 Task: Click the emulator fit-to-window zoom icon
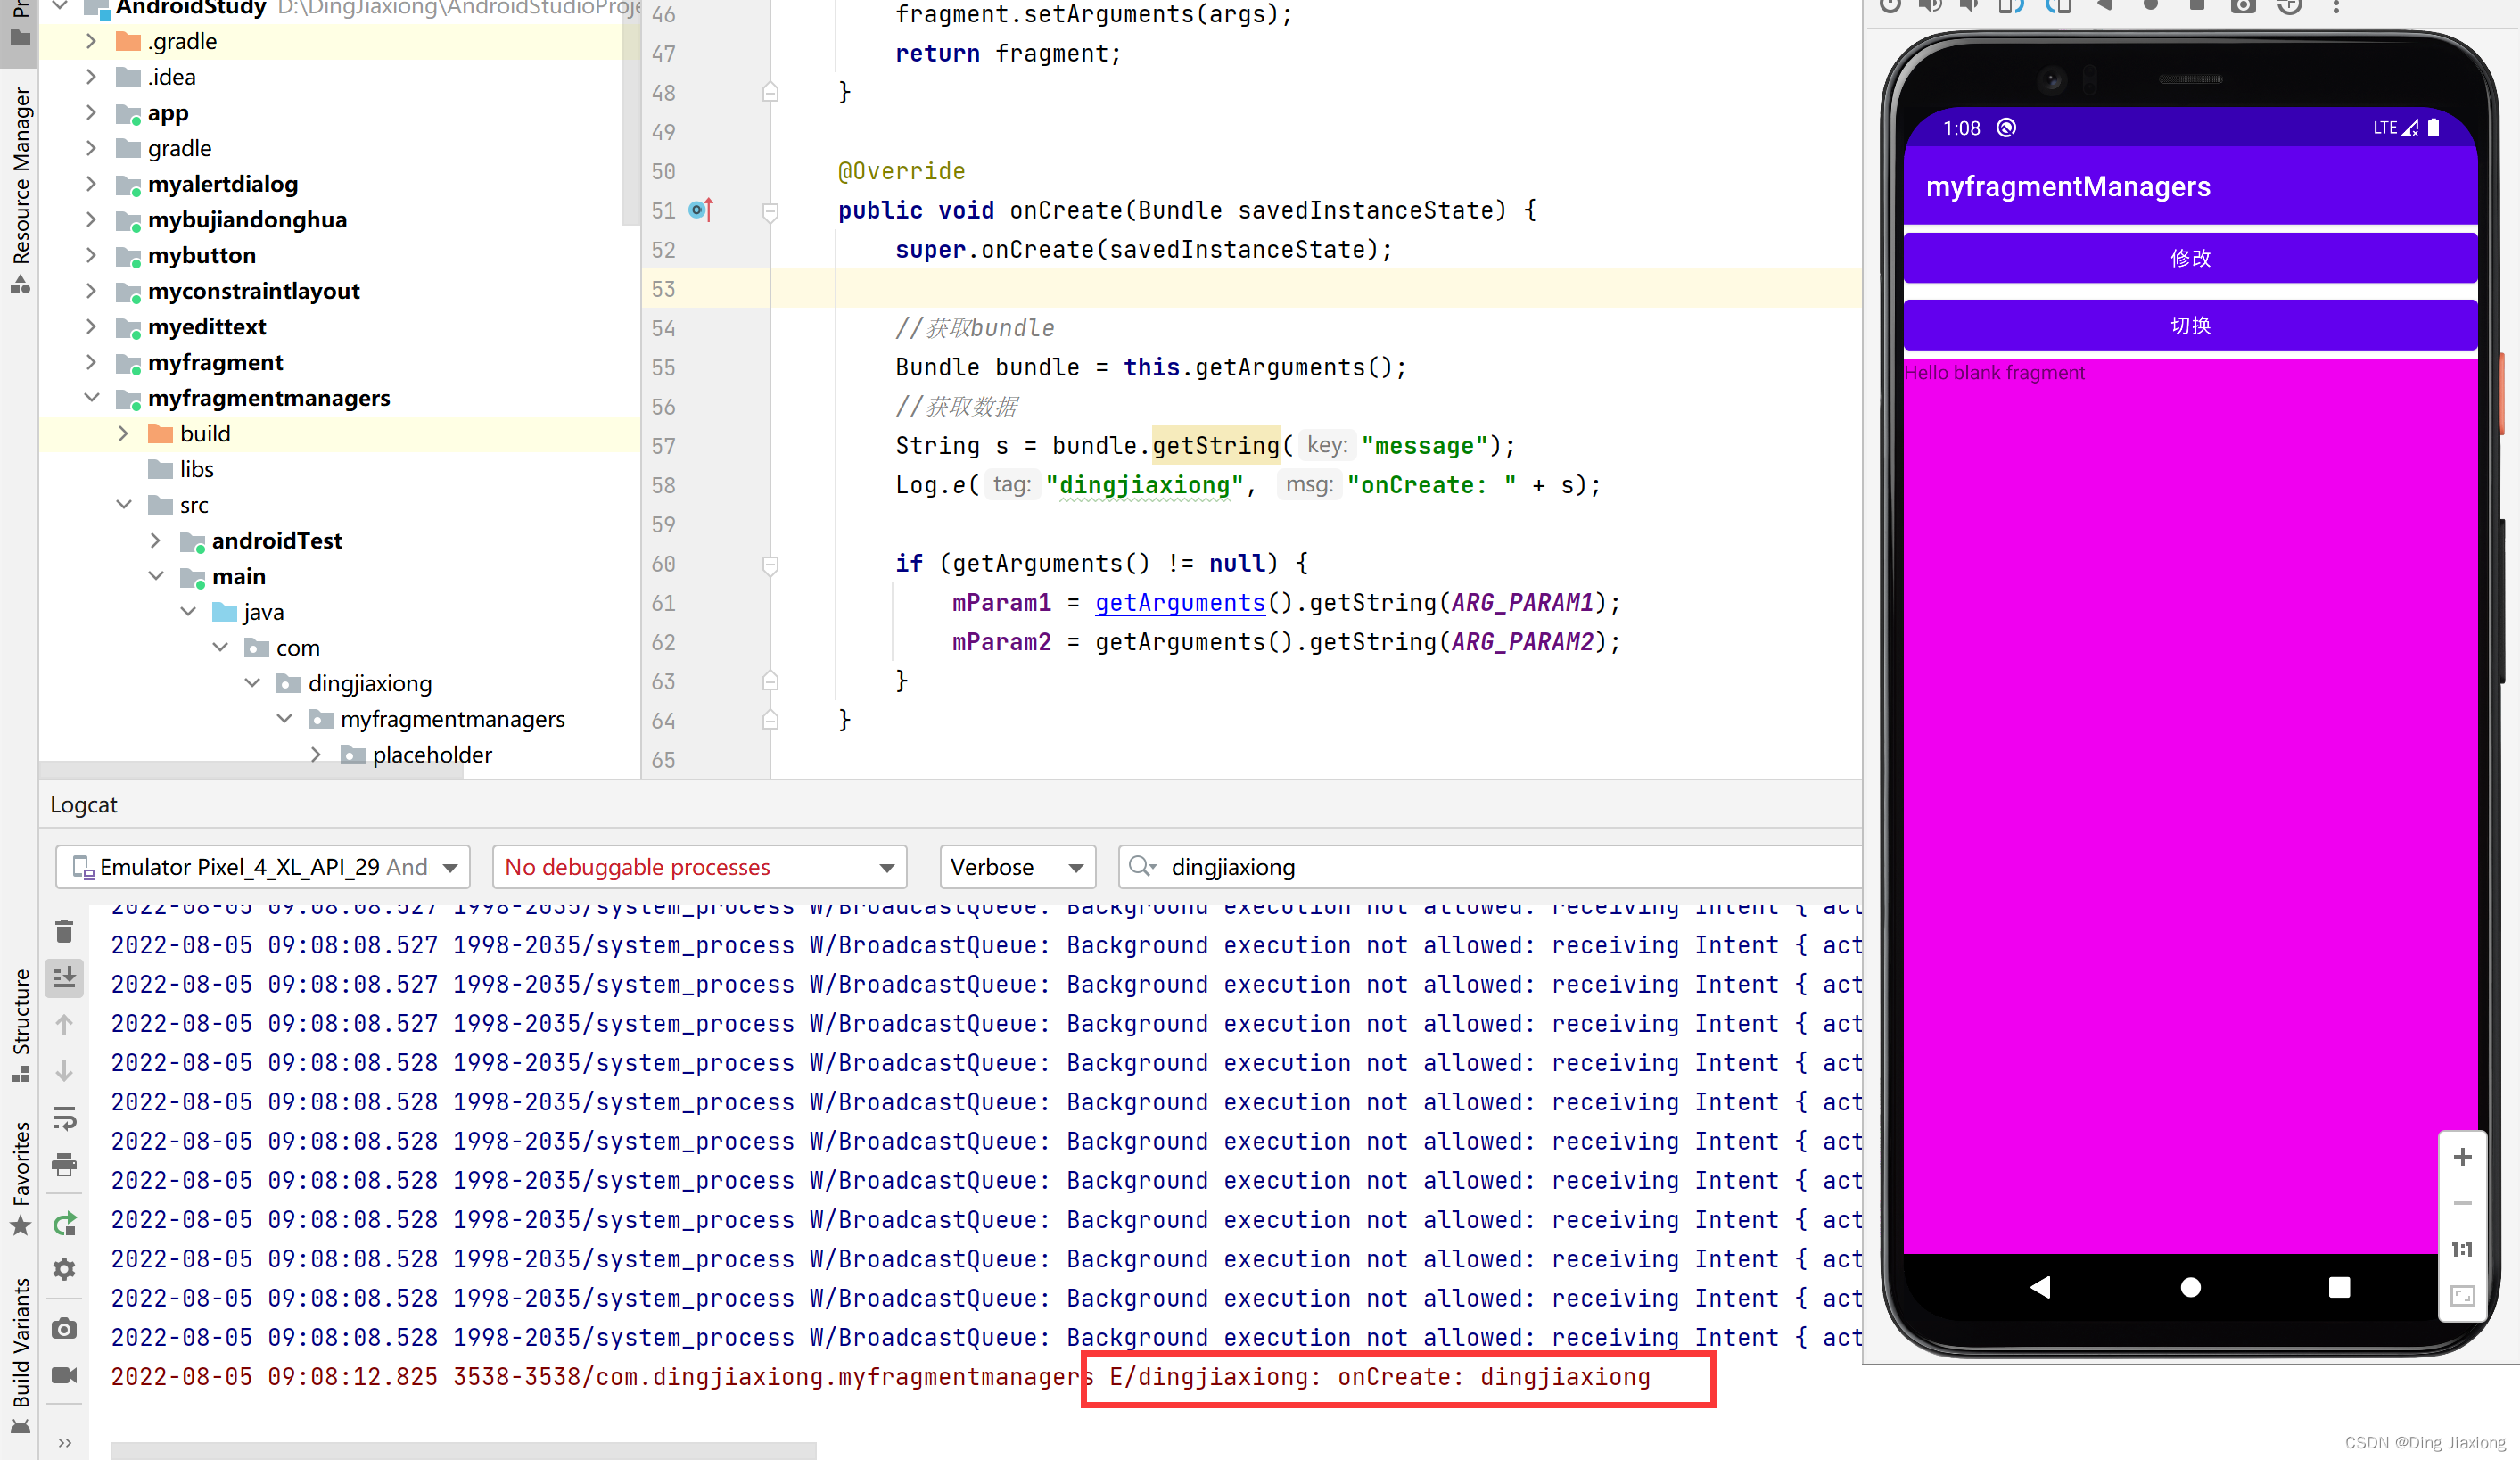(2463, 1296)
